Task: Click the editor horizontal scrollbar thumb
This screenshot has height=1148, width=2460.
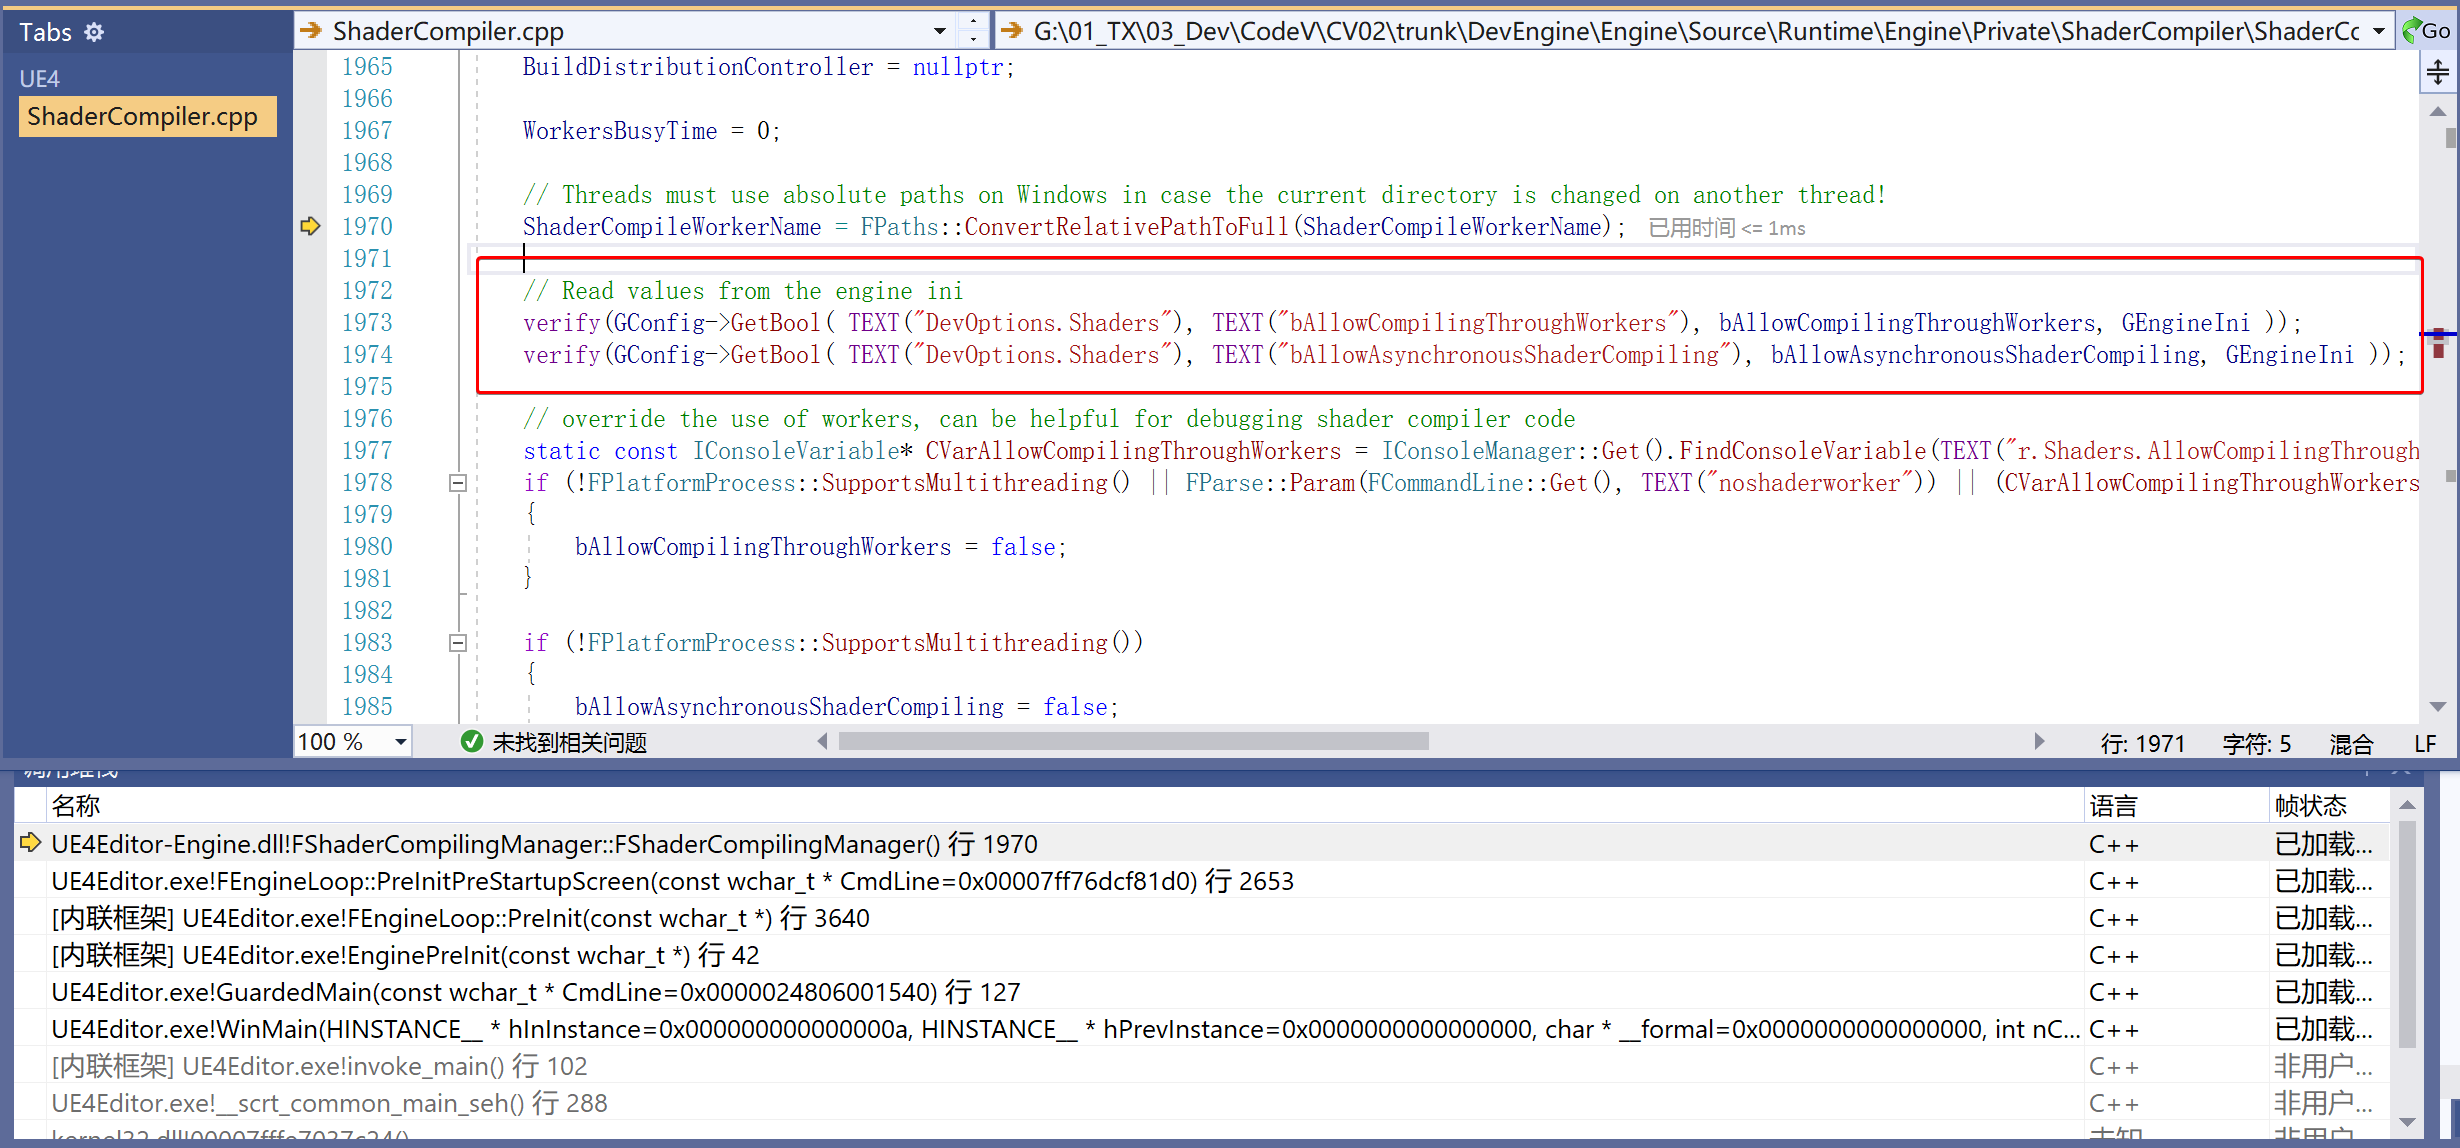Action: point(1133,742)
